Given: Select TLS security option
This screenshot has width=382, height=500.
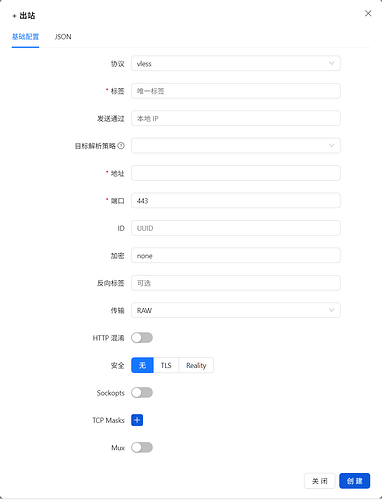Looking at the screenshot, I should (166, 365).
